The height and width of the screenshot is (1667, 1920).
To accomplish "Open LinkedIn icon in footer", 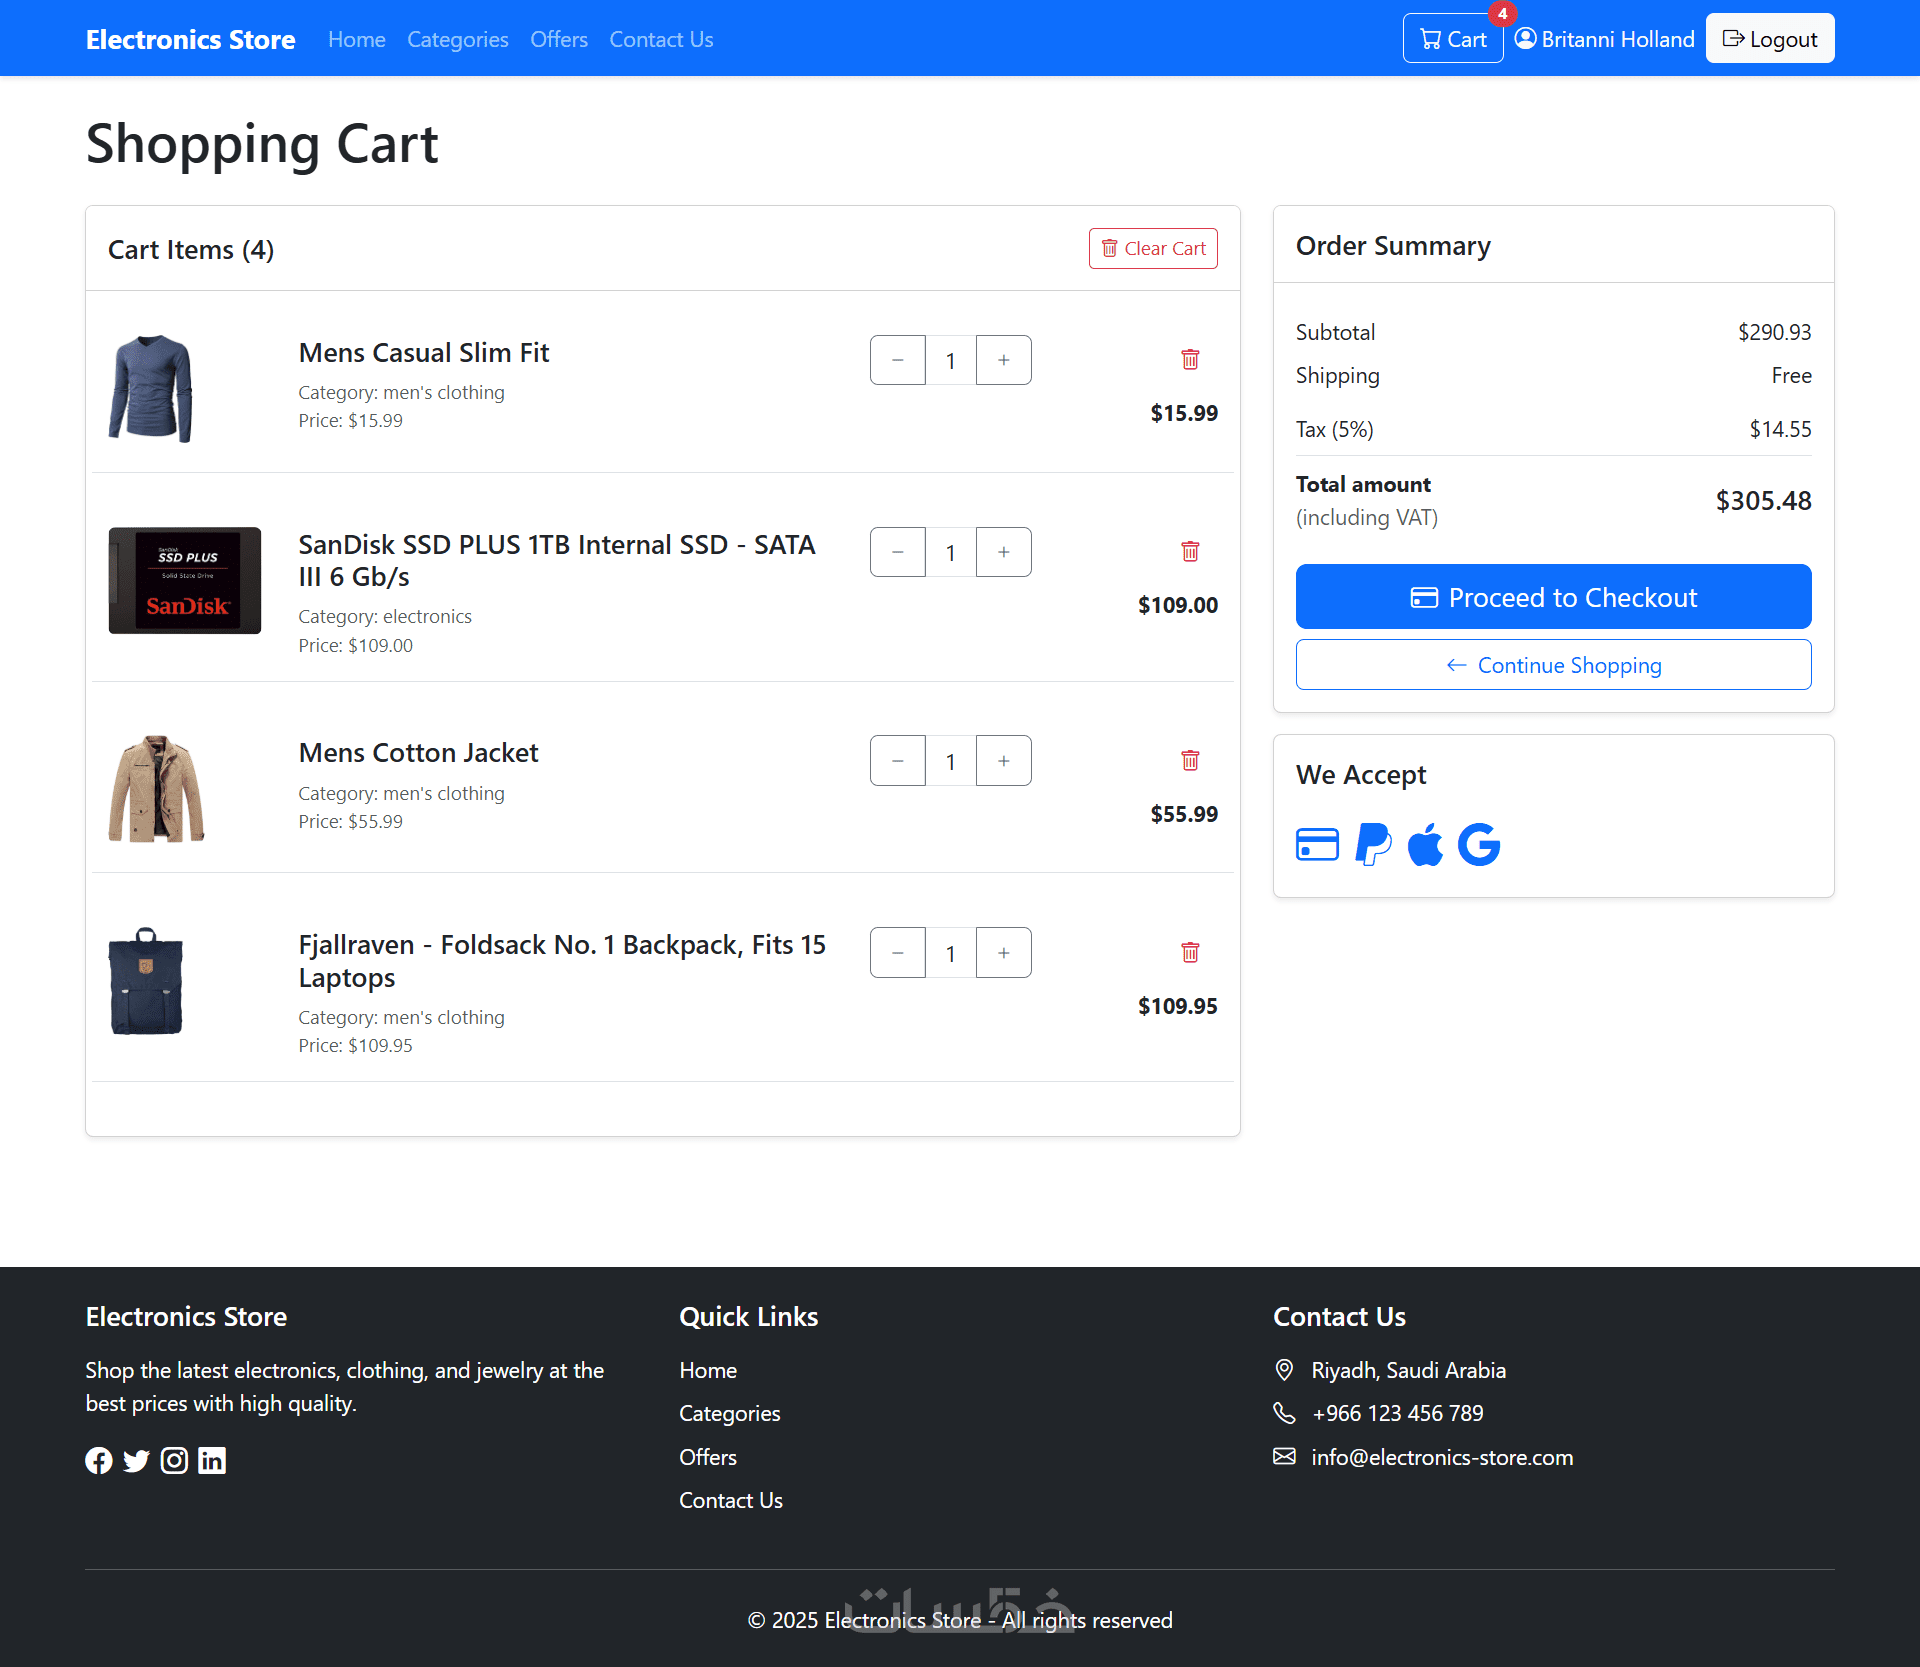I will click(x=212, y=1461).
